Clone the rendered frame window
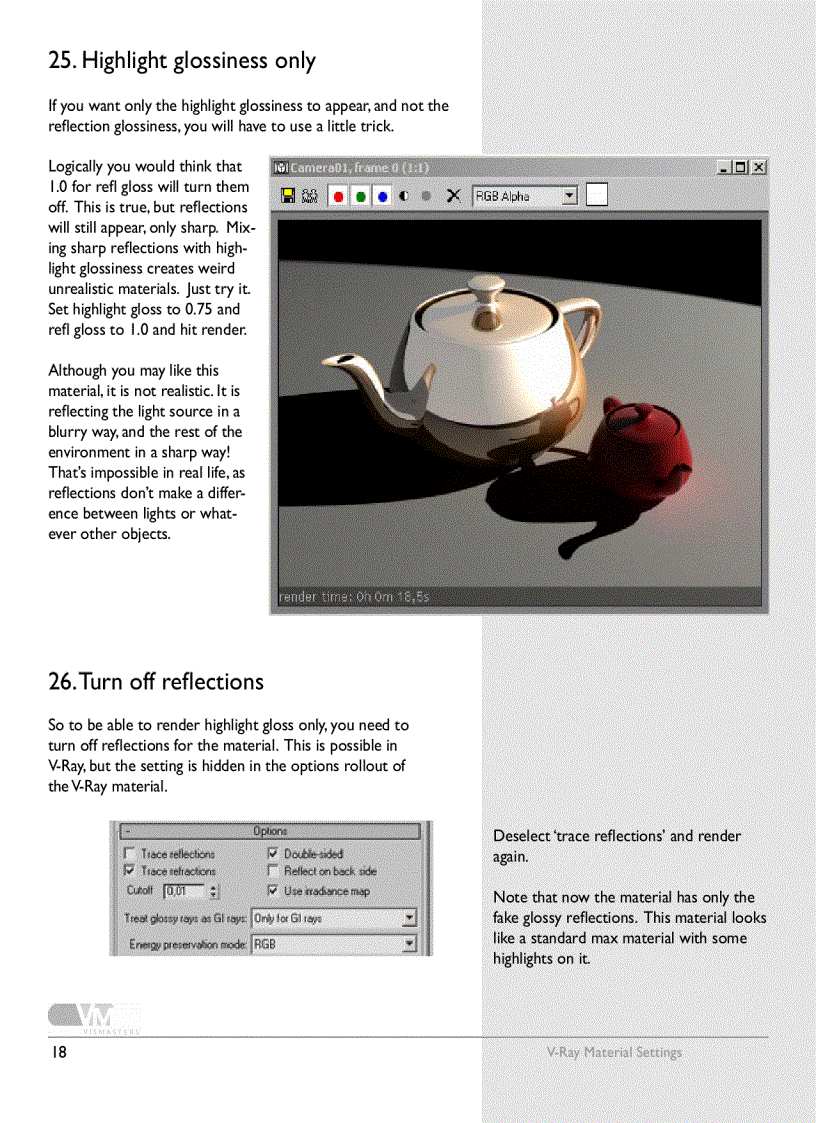 tap(308, 196)
